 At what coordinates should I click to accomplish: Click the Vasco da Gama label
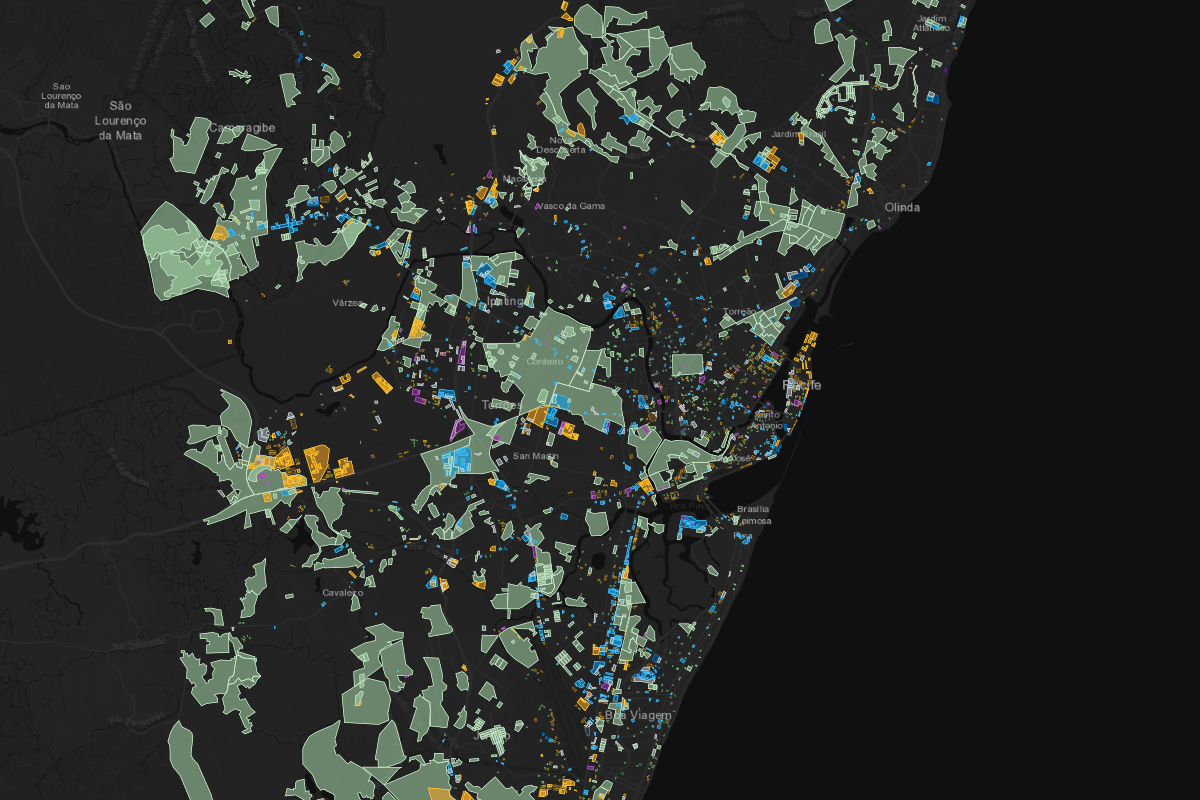pyautogui.click(x=571, y=206)
